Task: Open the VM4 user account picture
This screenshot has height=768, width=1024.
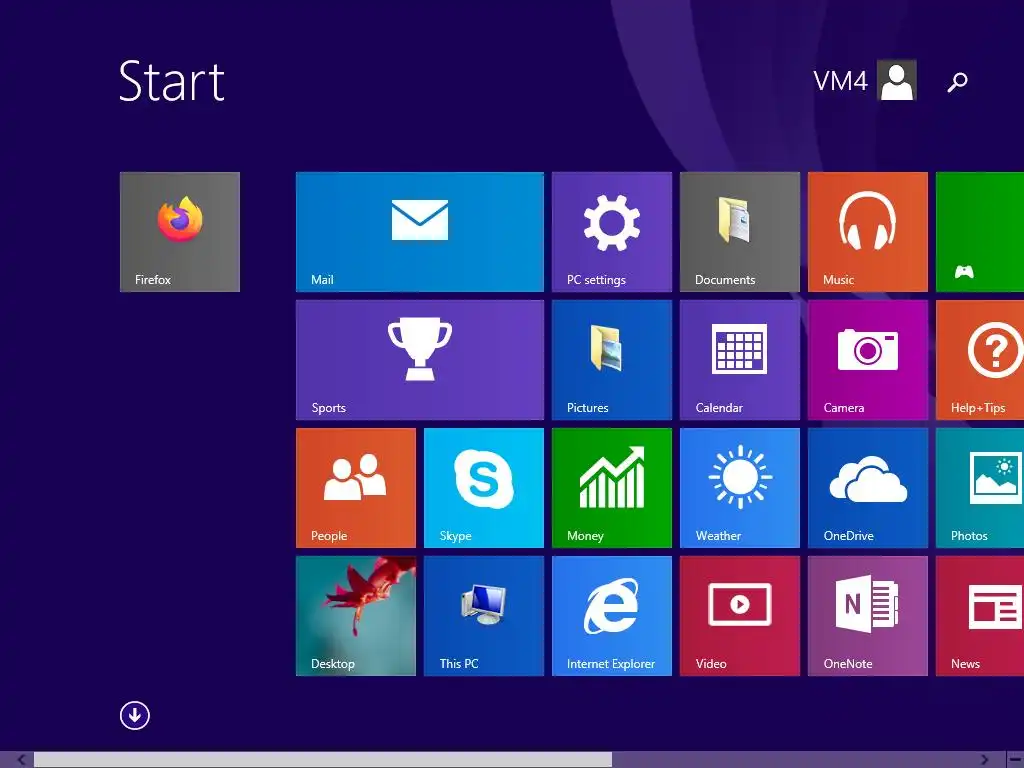Action: (x=897, y=80)
